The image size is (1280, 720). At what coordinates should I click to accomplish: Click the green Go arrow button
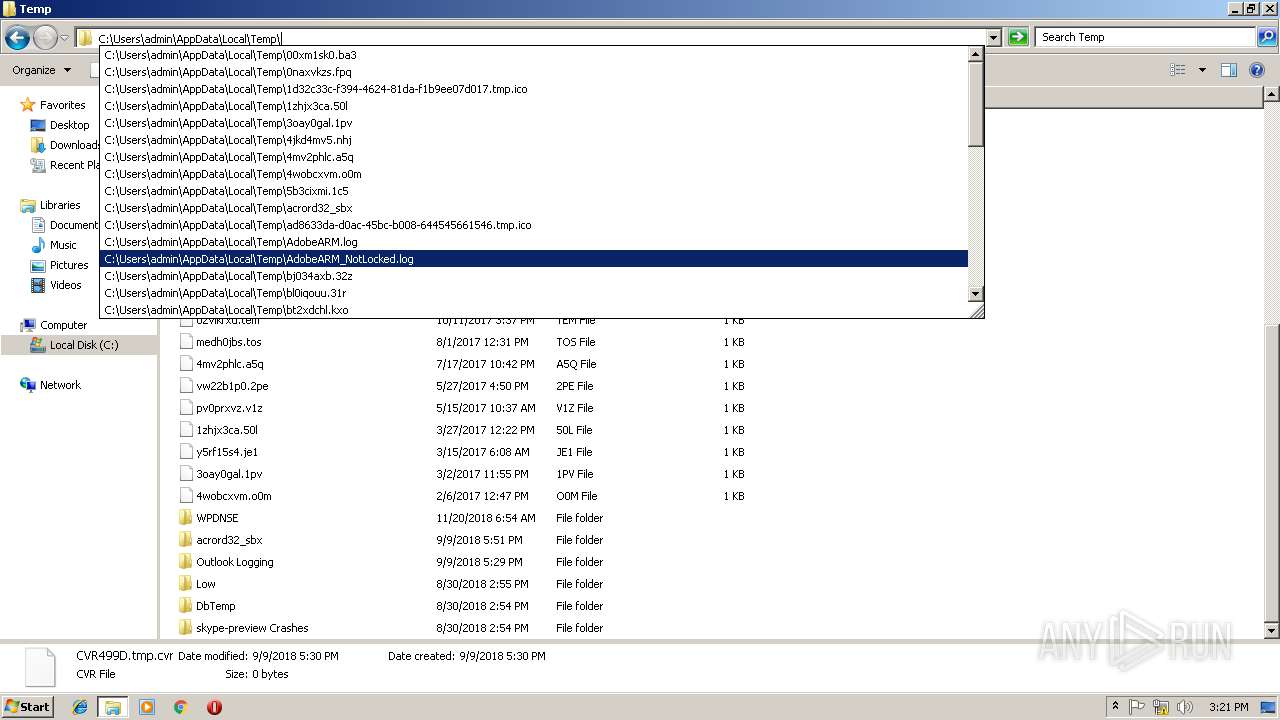[1018, 37]
